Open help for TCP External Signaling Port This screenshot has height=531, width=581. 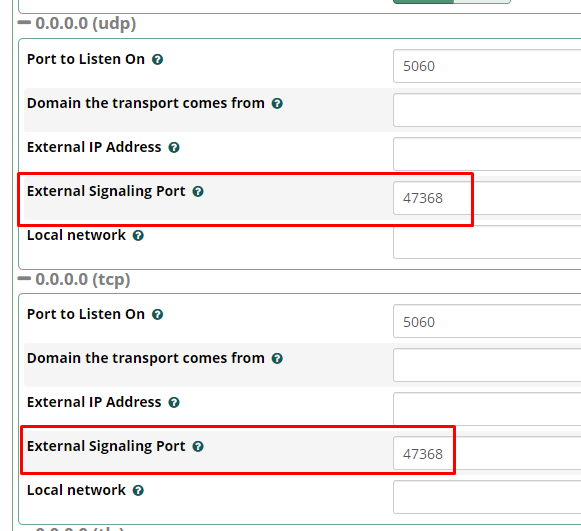coord(198,447)
